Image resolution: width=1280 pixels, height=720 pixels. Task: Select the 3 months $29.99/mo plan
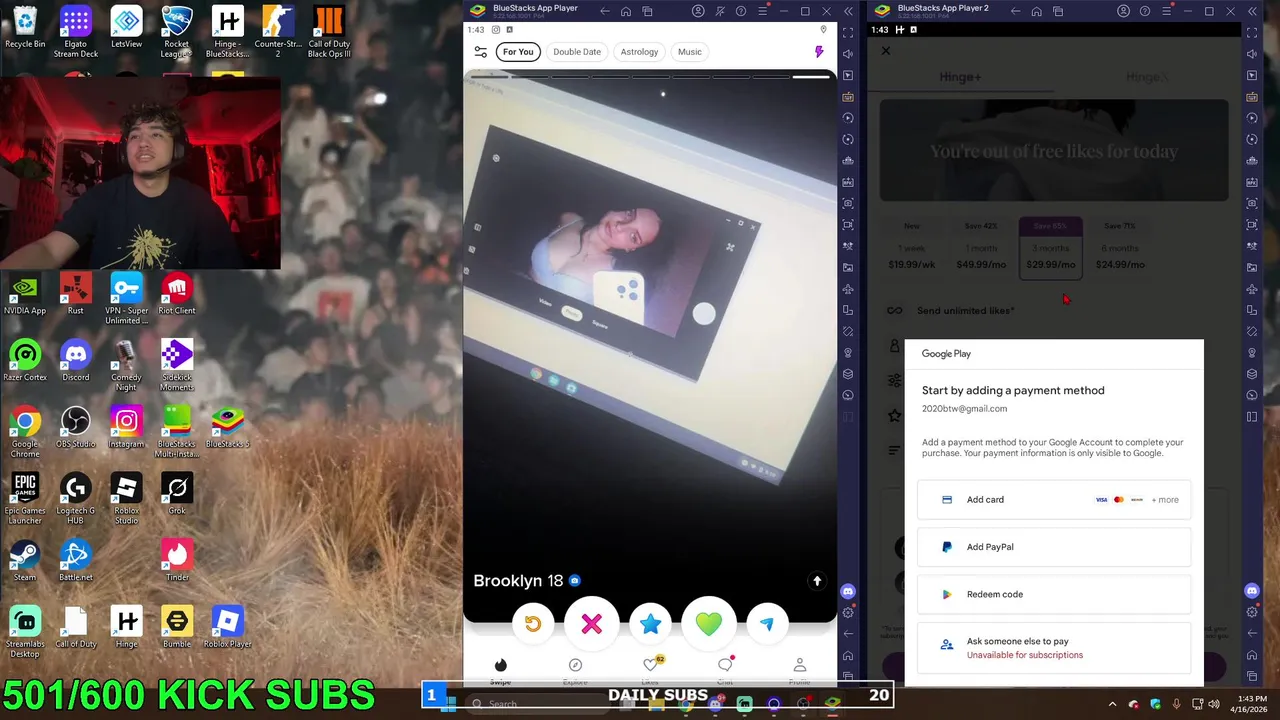(x=1050, y=247)
